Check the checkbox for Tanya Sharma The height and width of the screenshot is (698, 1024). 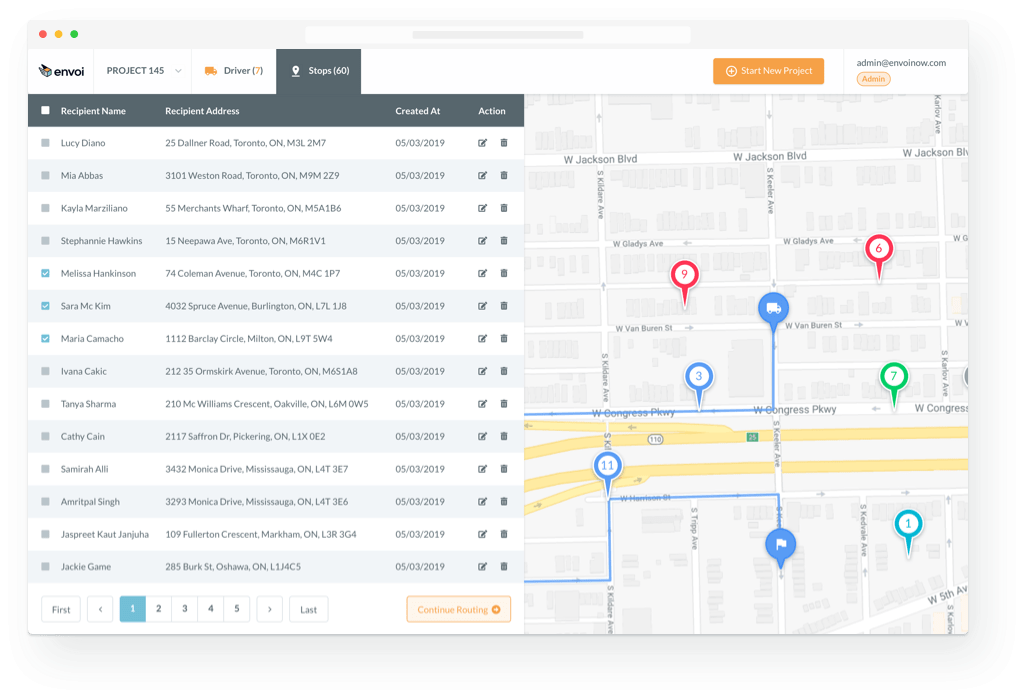(44, 404)
